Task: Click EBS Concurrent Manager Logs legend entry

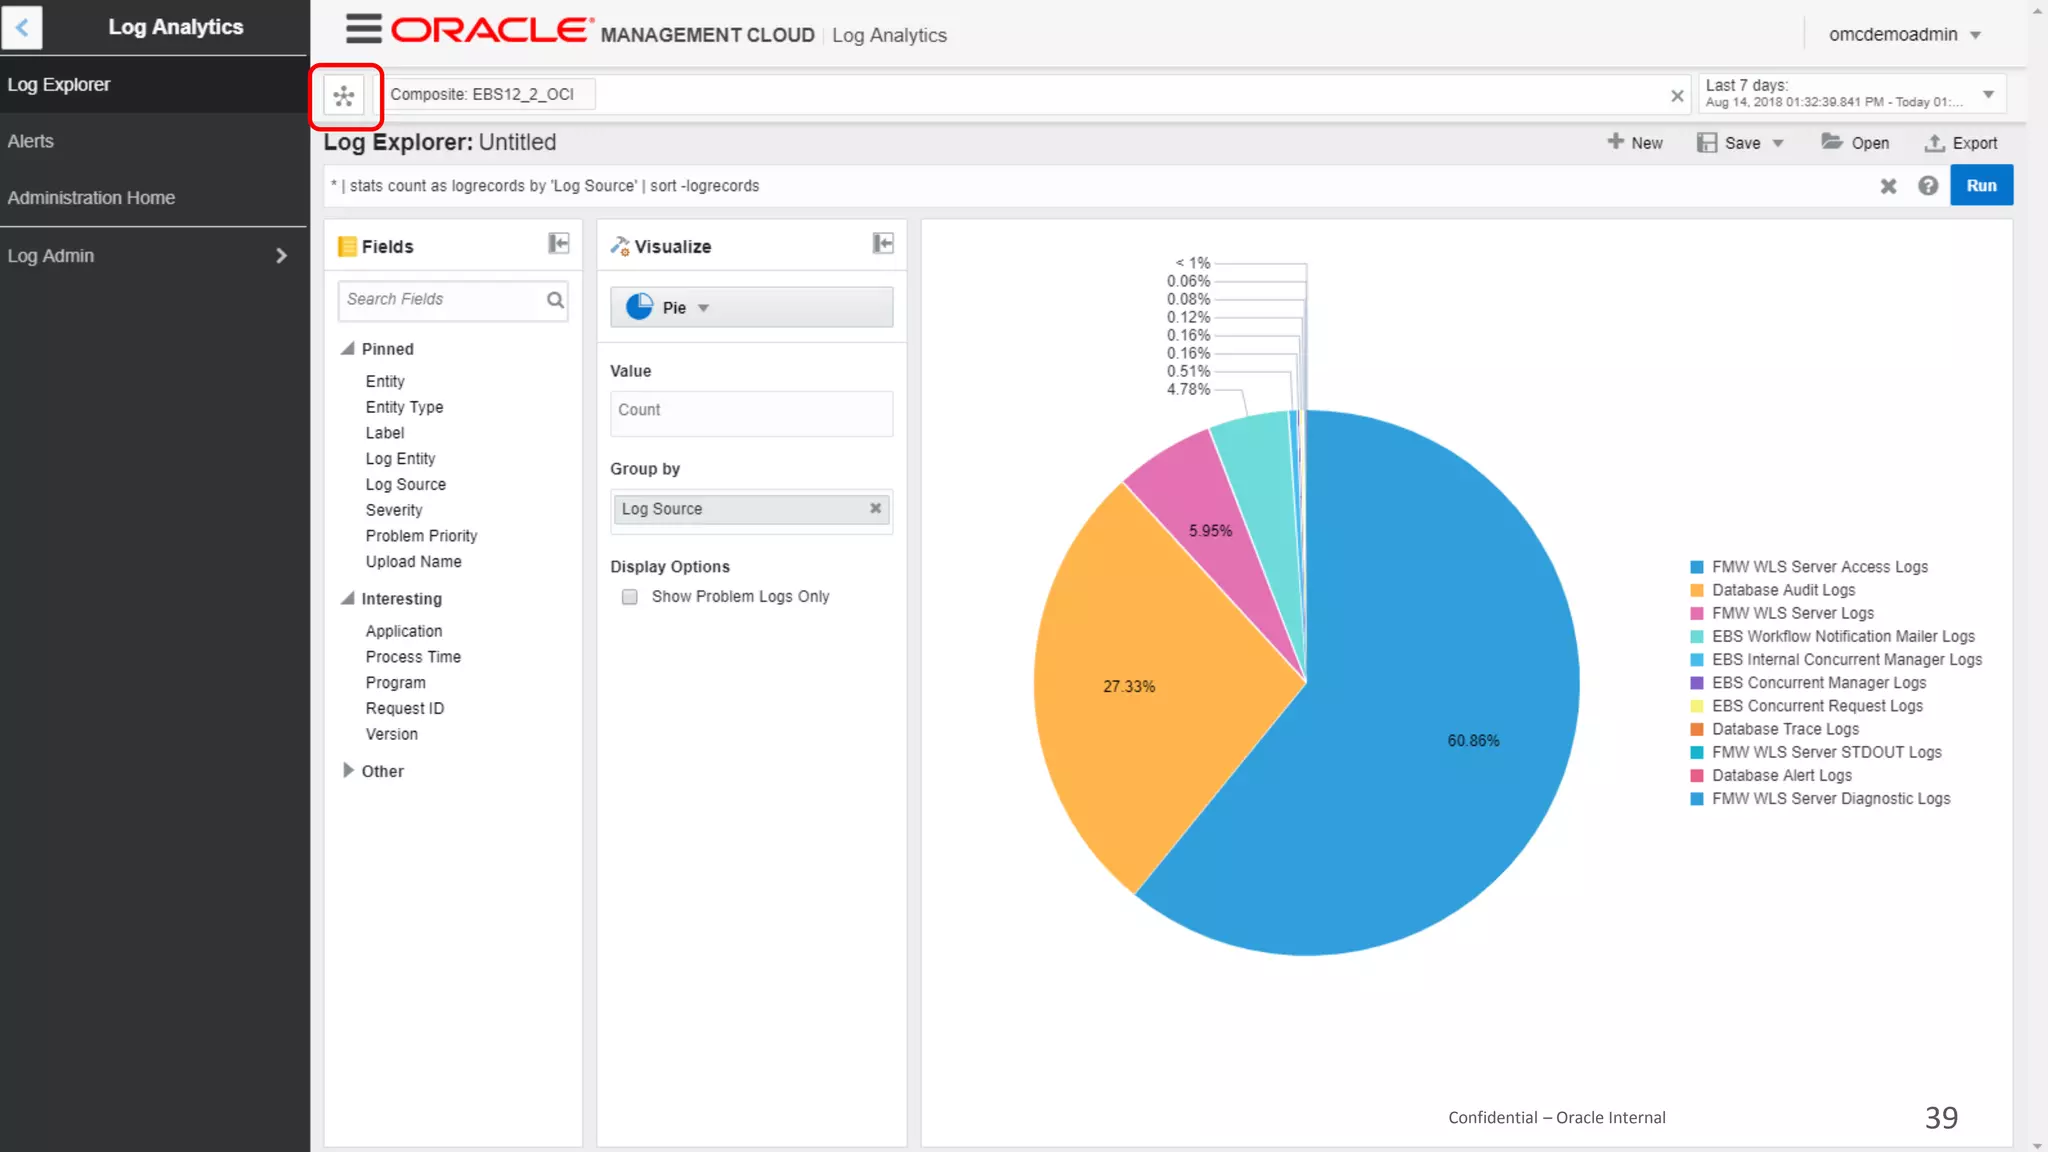Action: 1808,682
